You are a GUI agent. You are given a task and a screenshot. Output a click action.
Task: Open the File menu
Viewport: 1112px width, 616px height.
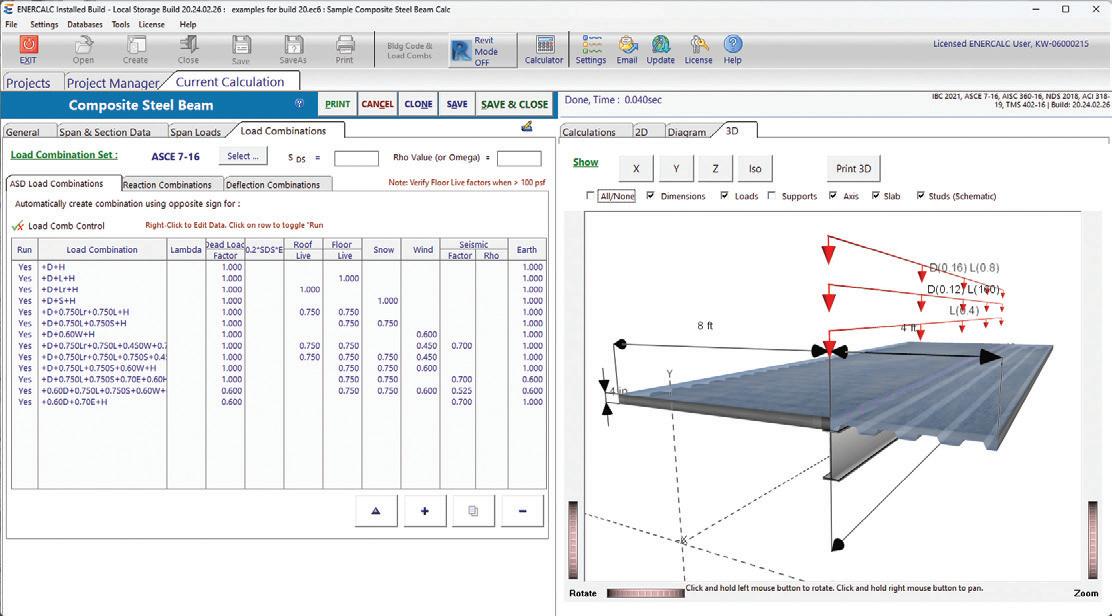(x=11, y=24)
